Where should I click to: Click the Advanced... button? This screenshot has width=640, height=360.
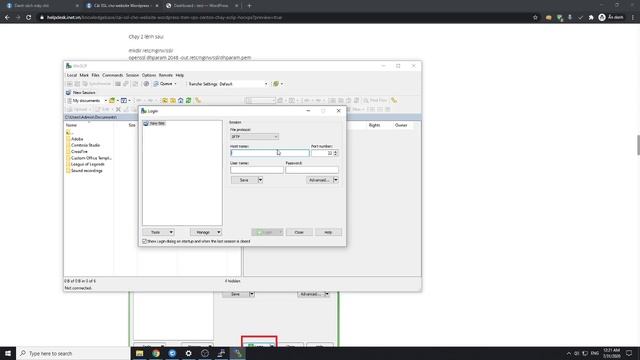coord(319,180)
